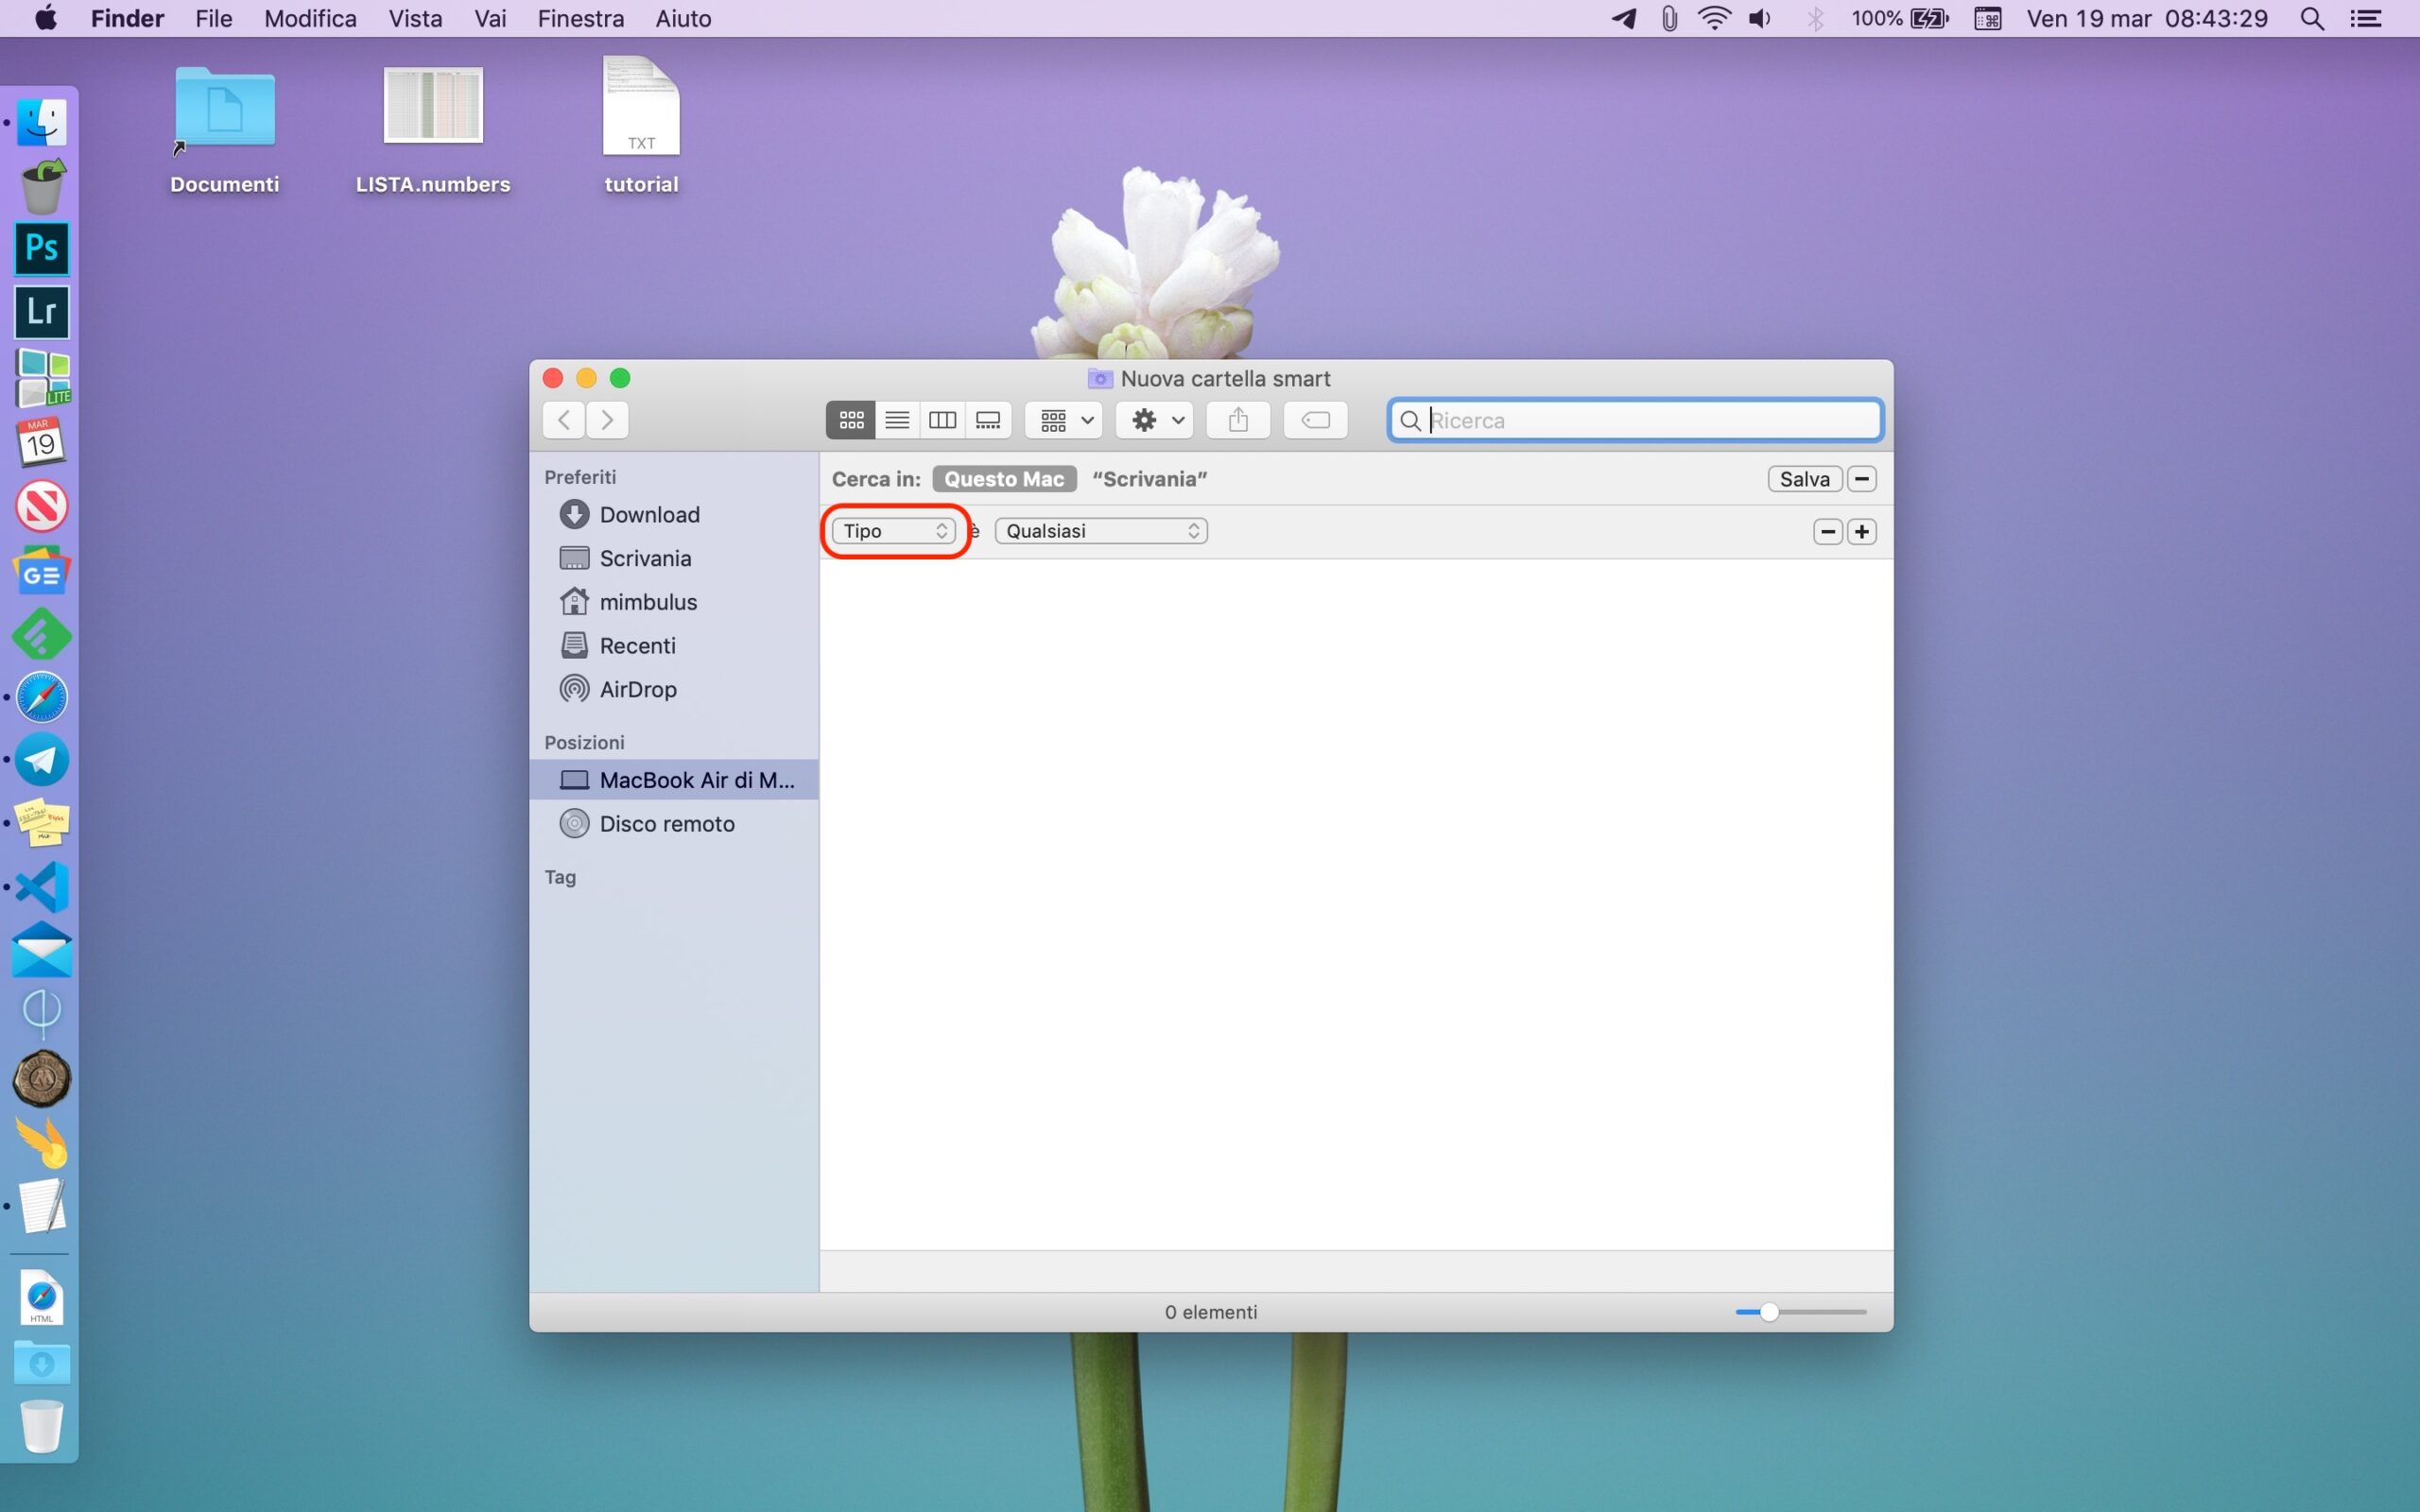The height and width of the screenshot is (1512, 2420).
Task: Open the Tipo criteria dropdown
Action: pyautogui.click(x=894, y=531)
